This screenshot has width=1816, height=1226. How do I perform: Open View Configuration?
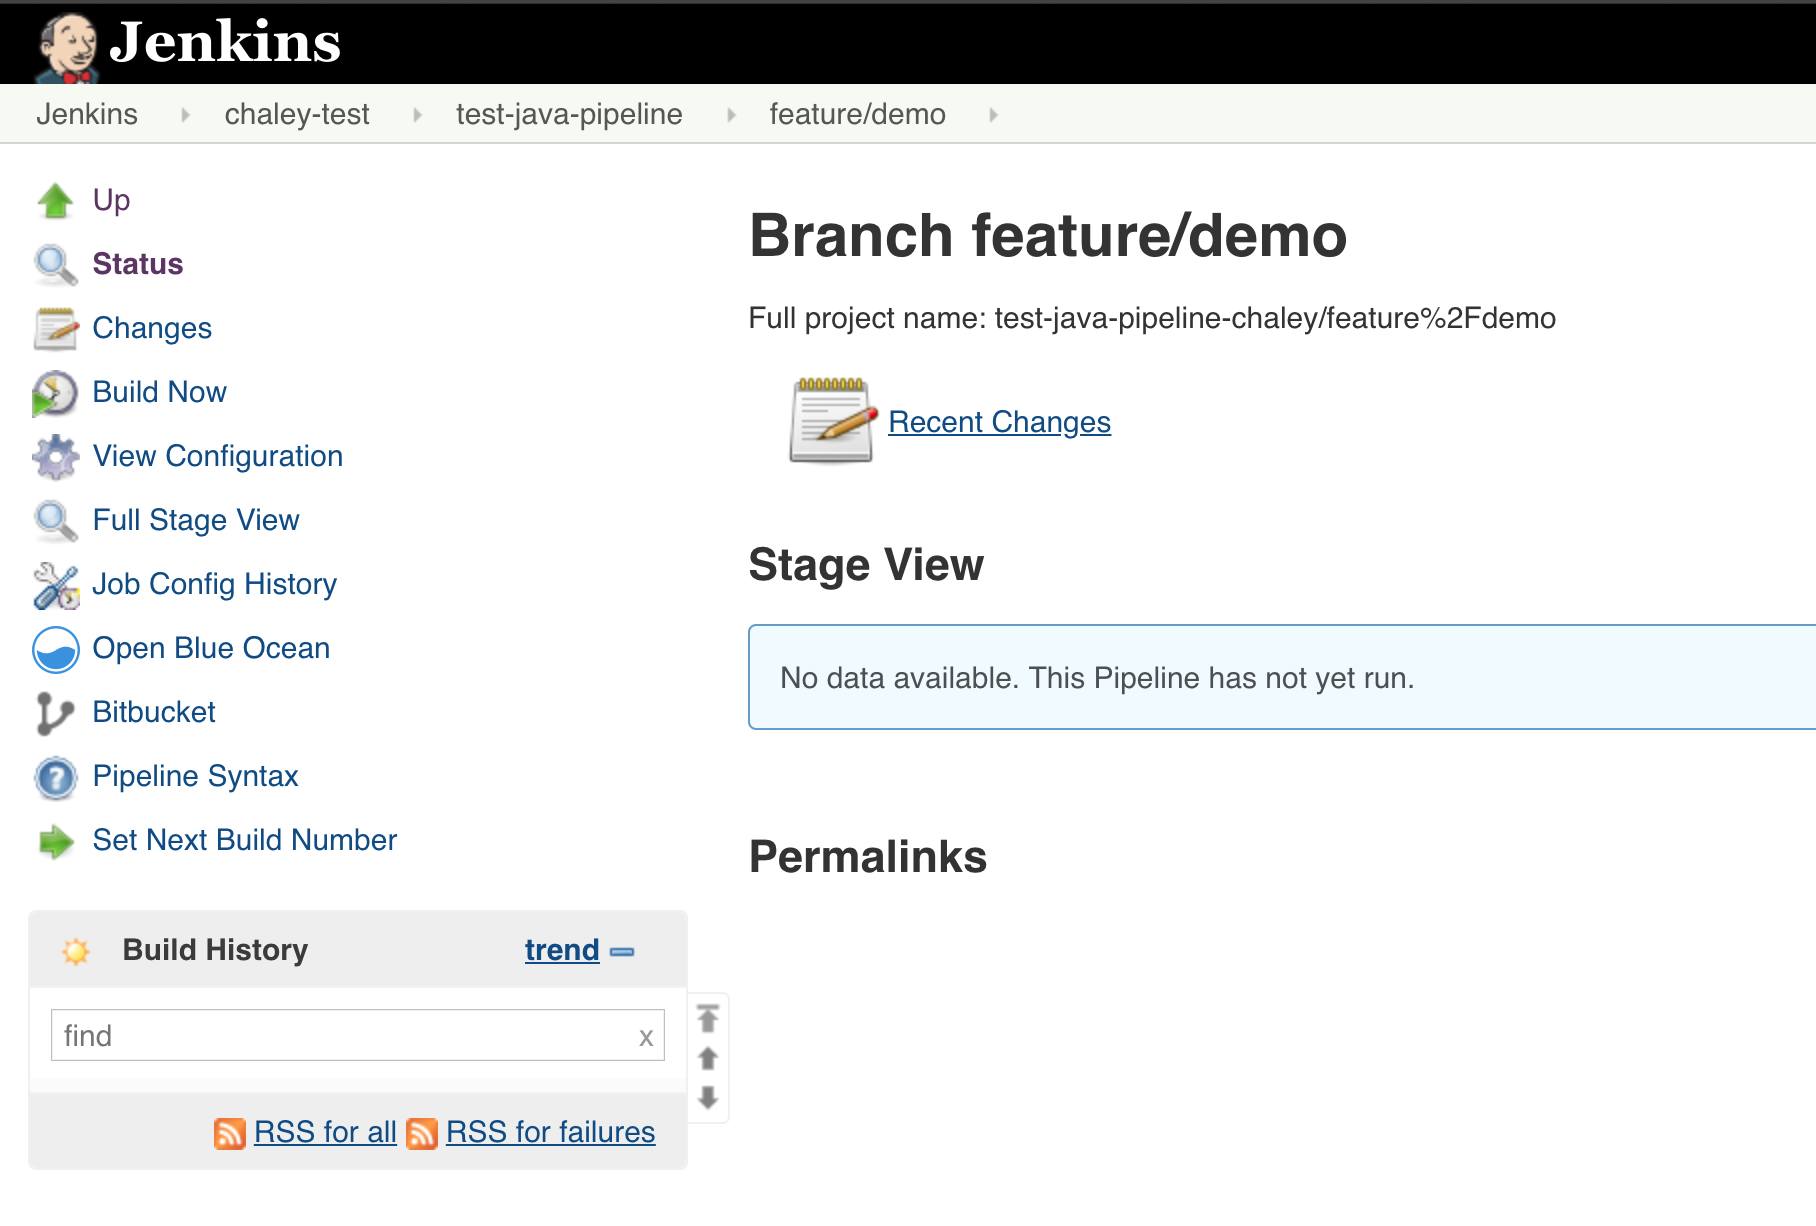click(218, 456)
